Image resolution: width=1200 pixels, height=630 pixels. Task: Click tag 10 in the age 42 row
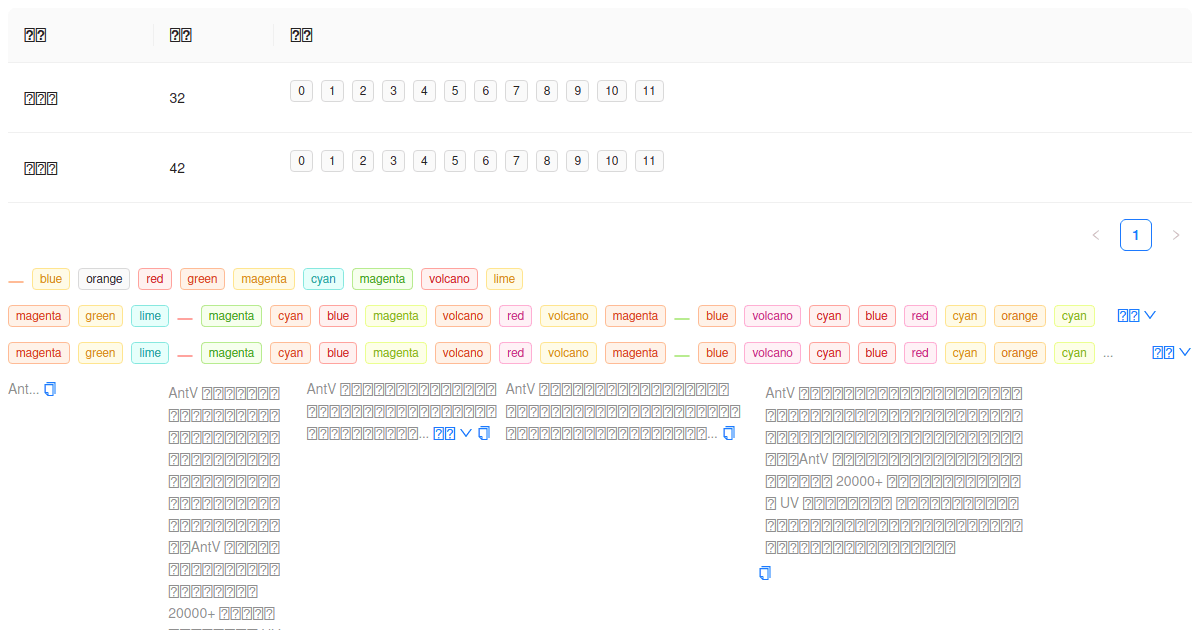pyautogui.click(x=612, y=161)
